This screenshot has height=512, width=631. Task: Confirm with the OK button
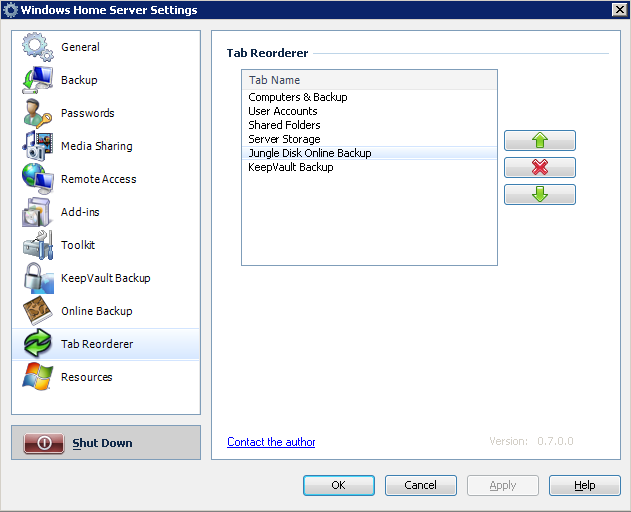[x=339, y=485]
